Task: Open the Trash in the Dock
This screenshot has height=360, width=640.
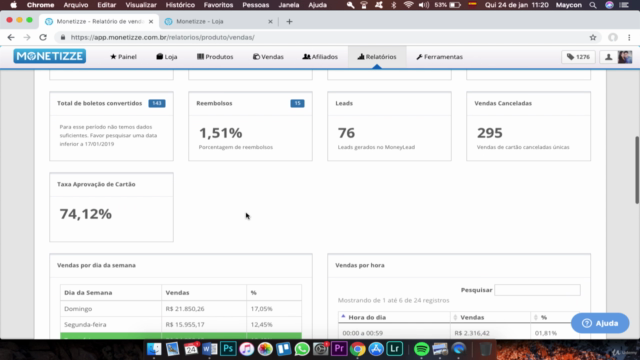Action: click(485, 349)
